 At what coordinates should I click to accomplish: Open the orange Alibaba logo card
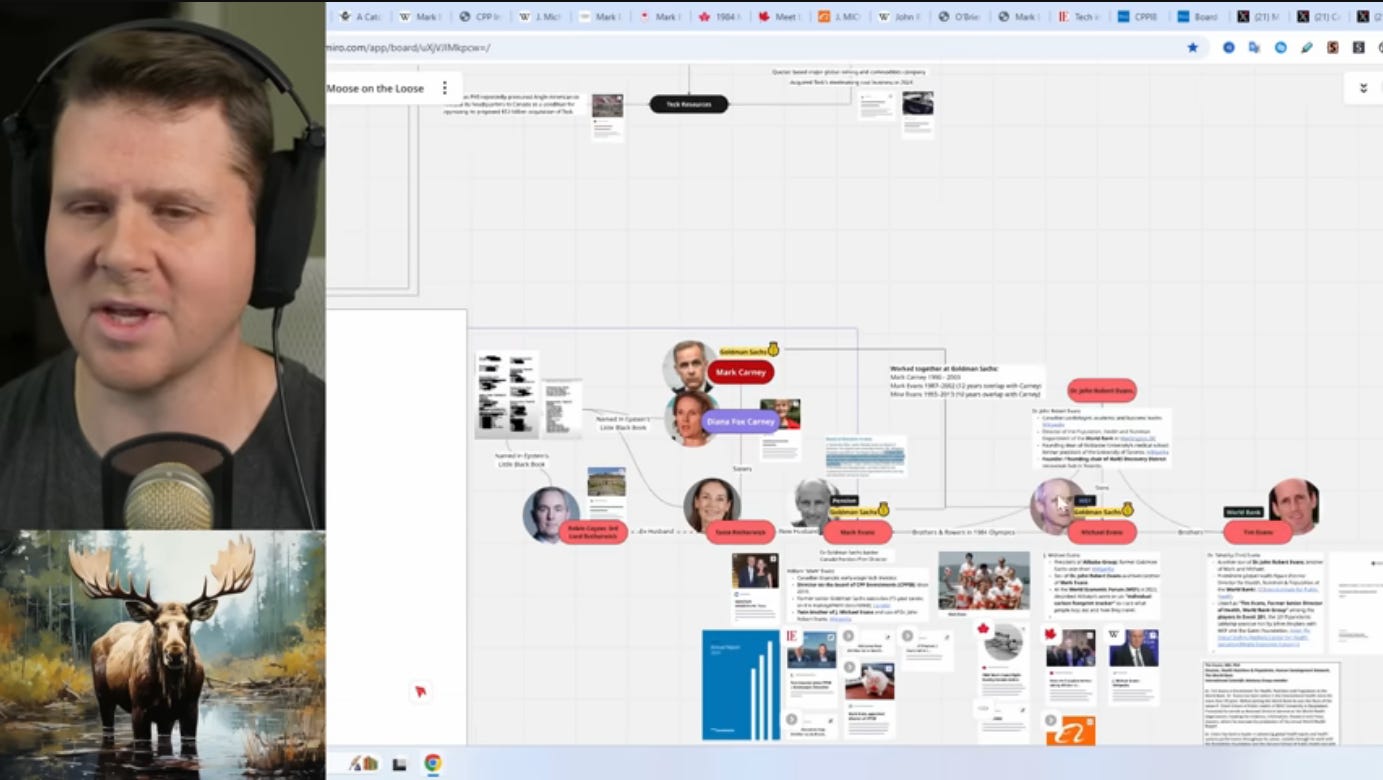[1070, 730]
